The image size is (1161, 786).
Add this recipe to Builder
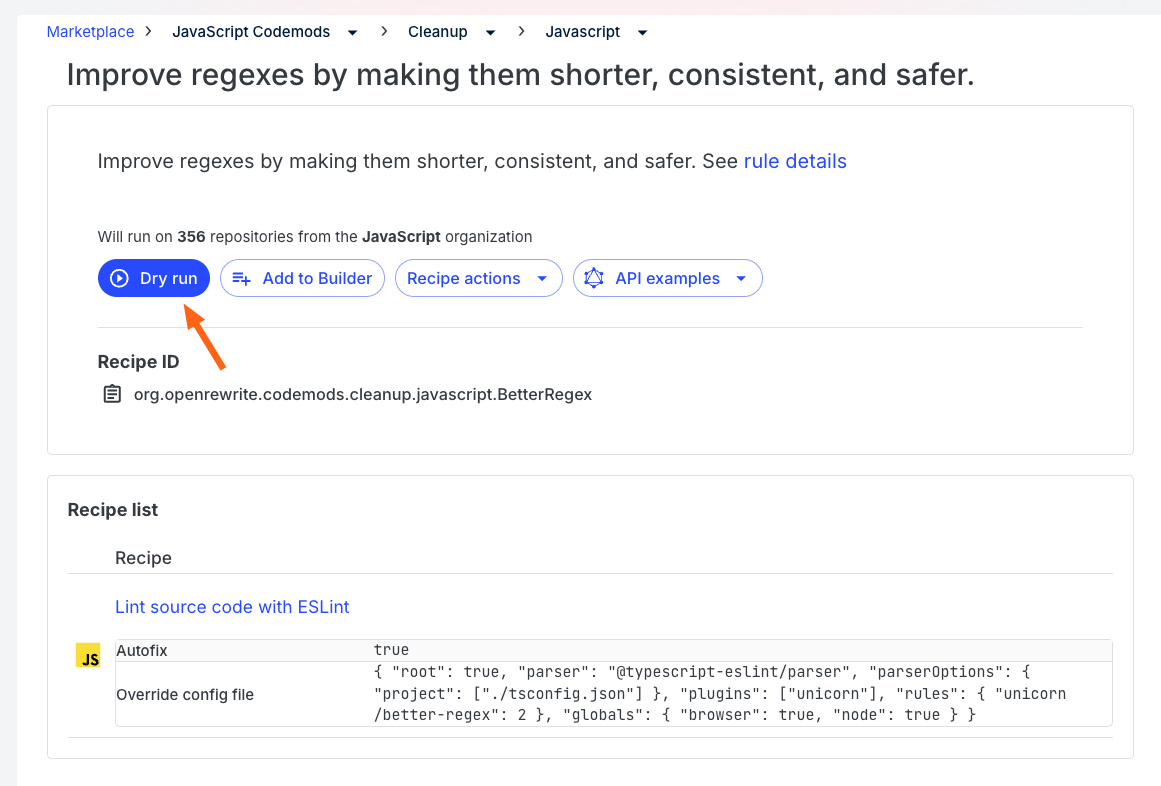302,278
